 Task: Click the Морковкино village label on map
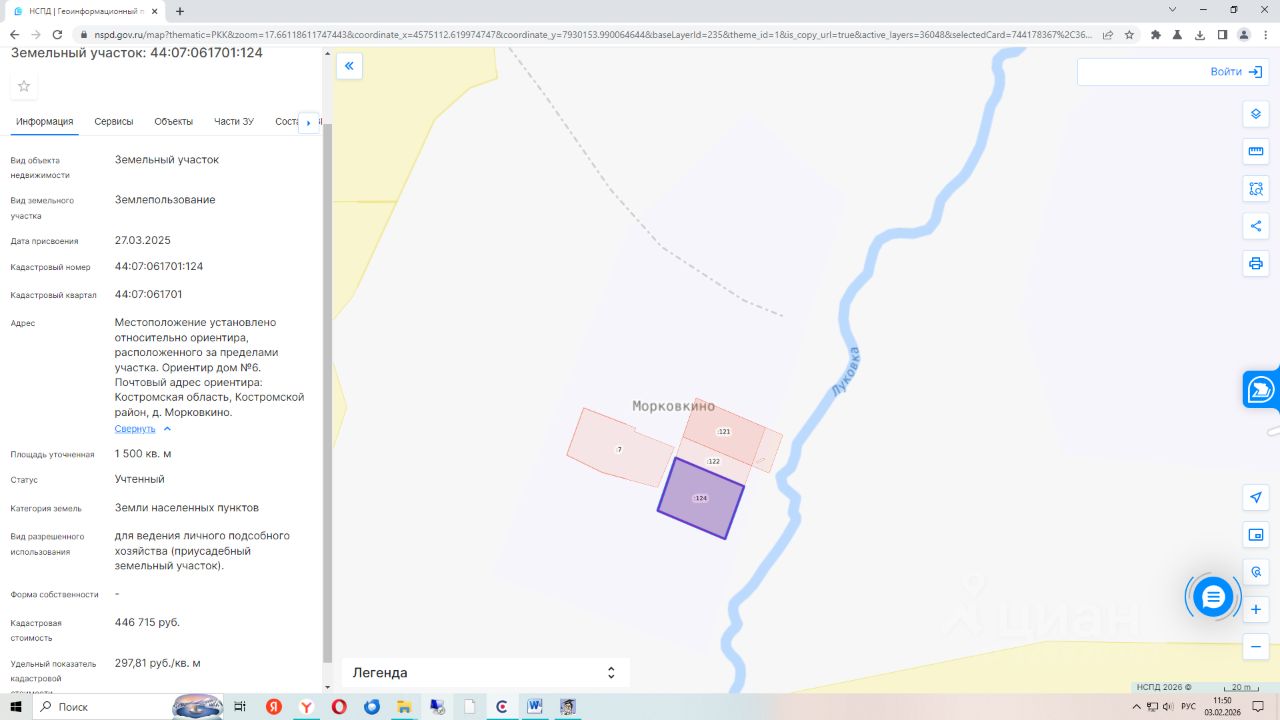(674, 406)
